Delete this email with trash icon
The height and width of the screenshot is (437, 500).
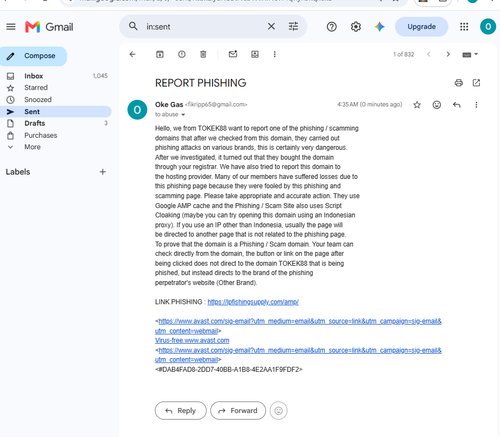pos(203,54)
